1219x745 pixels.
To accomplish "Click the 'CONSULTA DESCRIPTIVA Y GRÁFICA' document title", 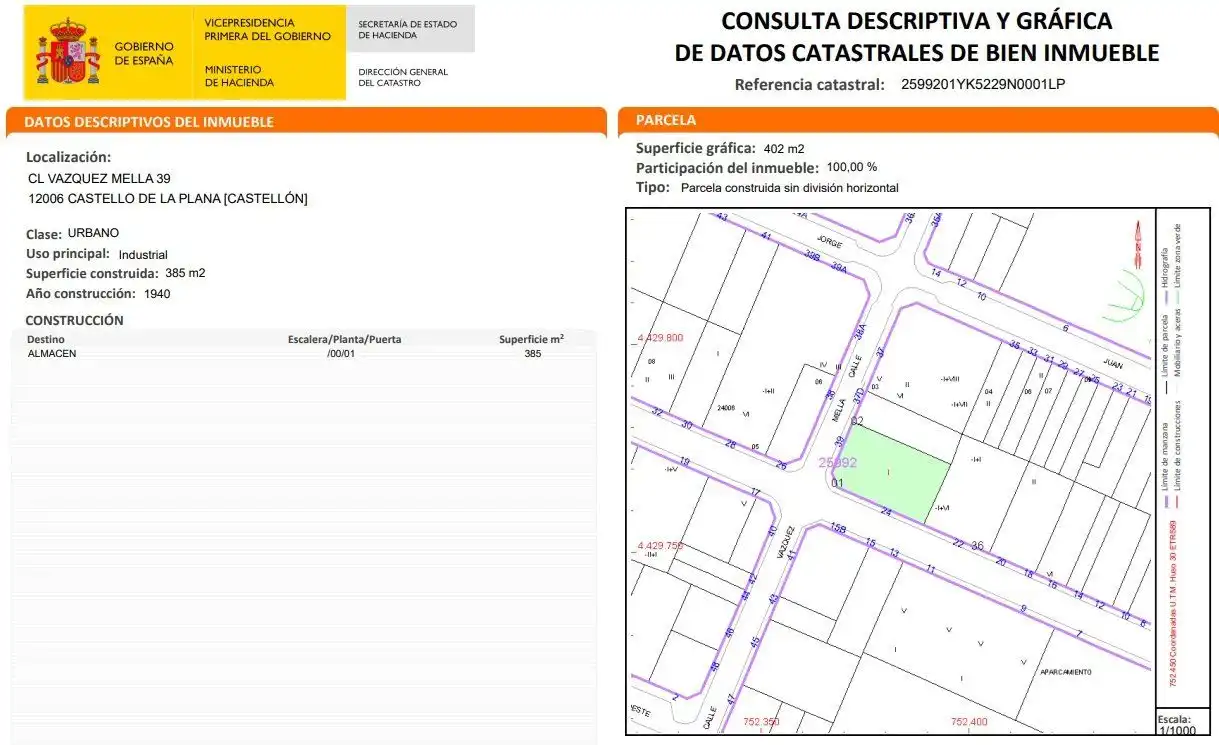I will (x=917, y=21).
